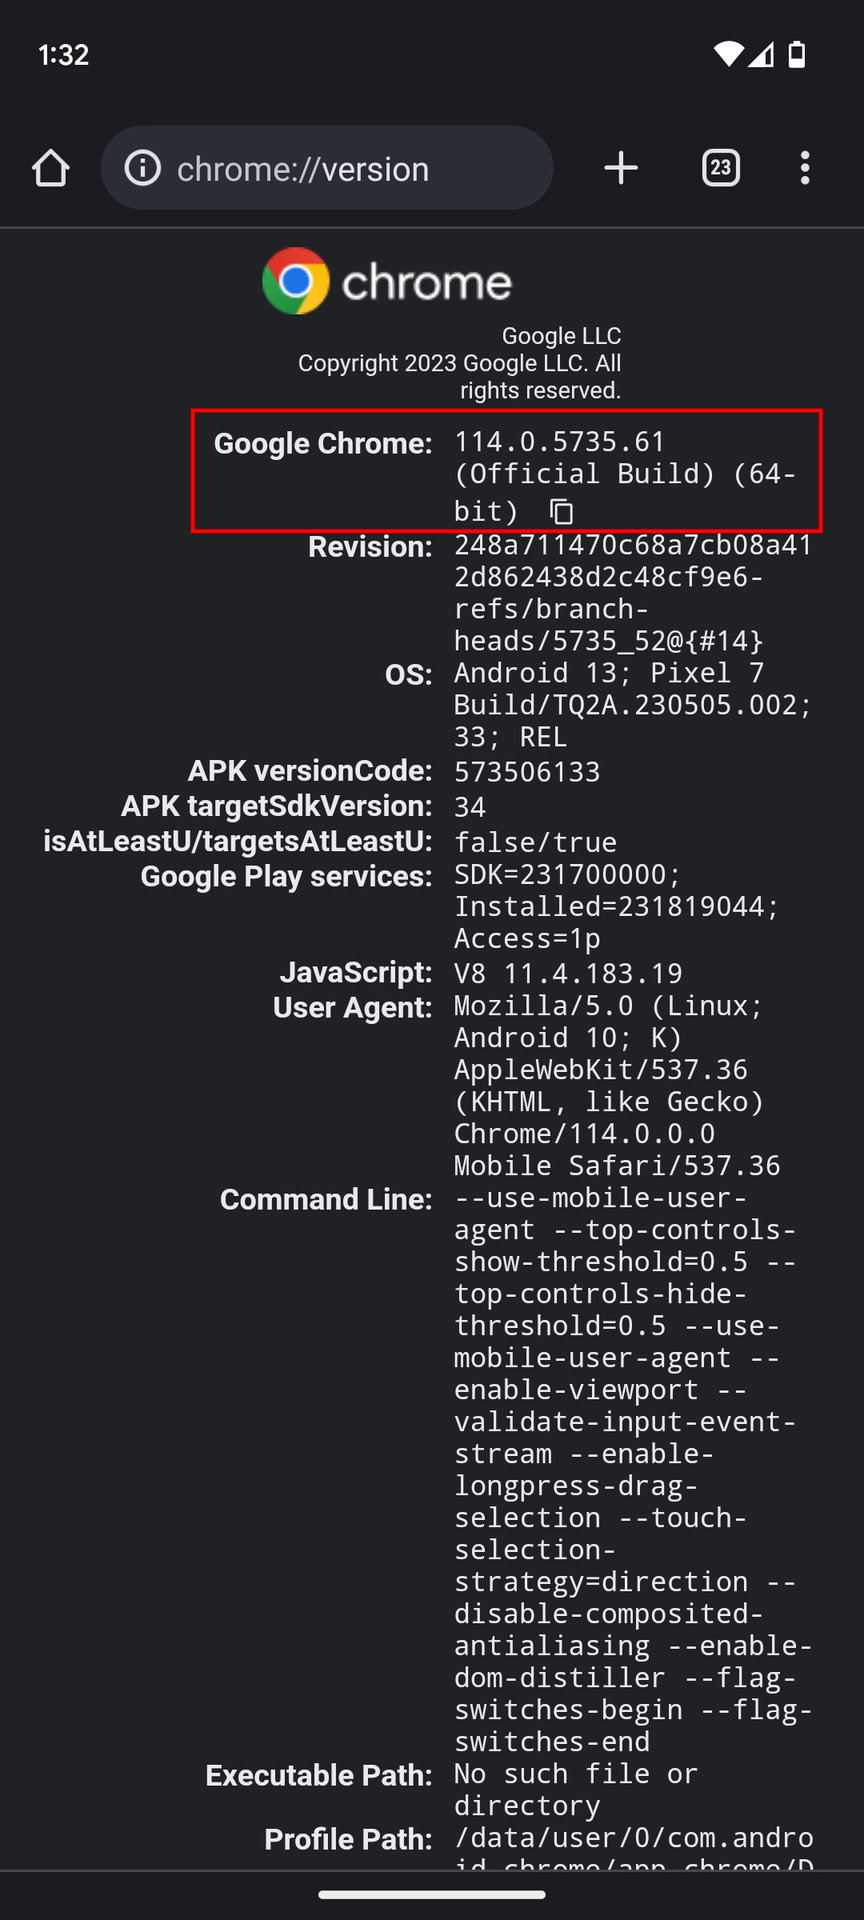
Task: Tap the Wi-Fi icon in status bar
Action: 728,54
